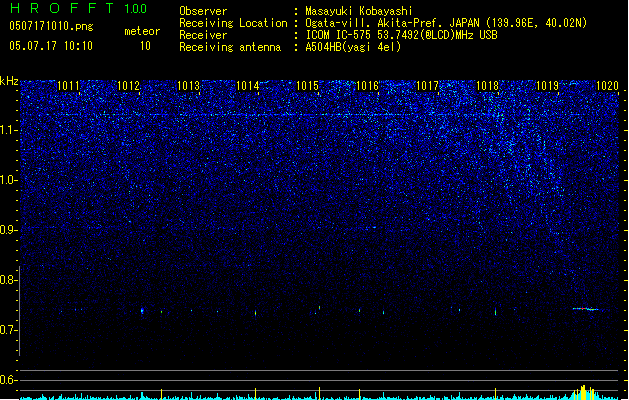Click the HROFFT 1.0.0 title text
629x400 pixels.
click(x=79, y=8)
